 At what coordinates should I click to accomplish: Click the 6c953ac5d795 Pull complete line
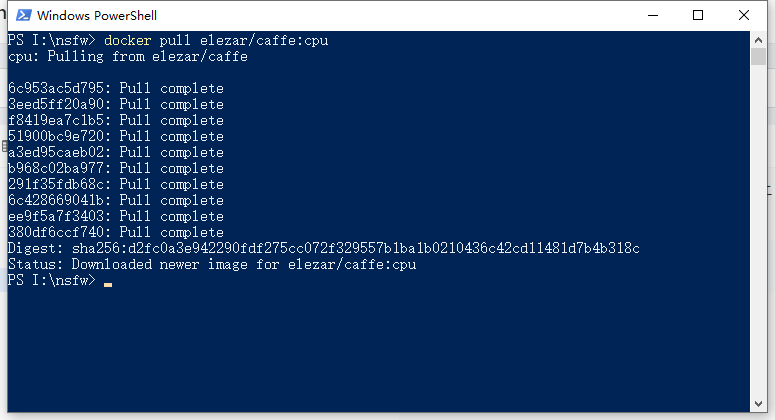point(116,88)
